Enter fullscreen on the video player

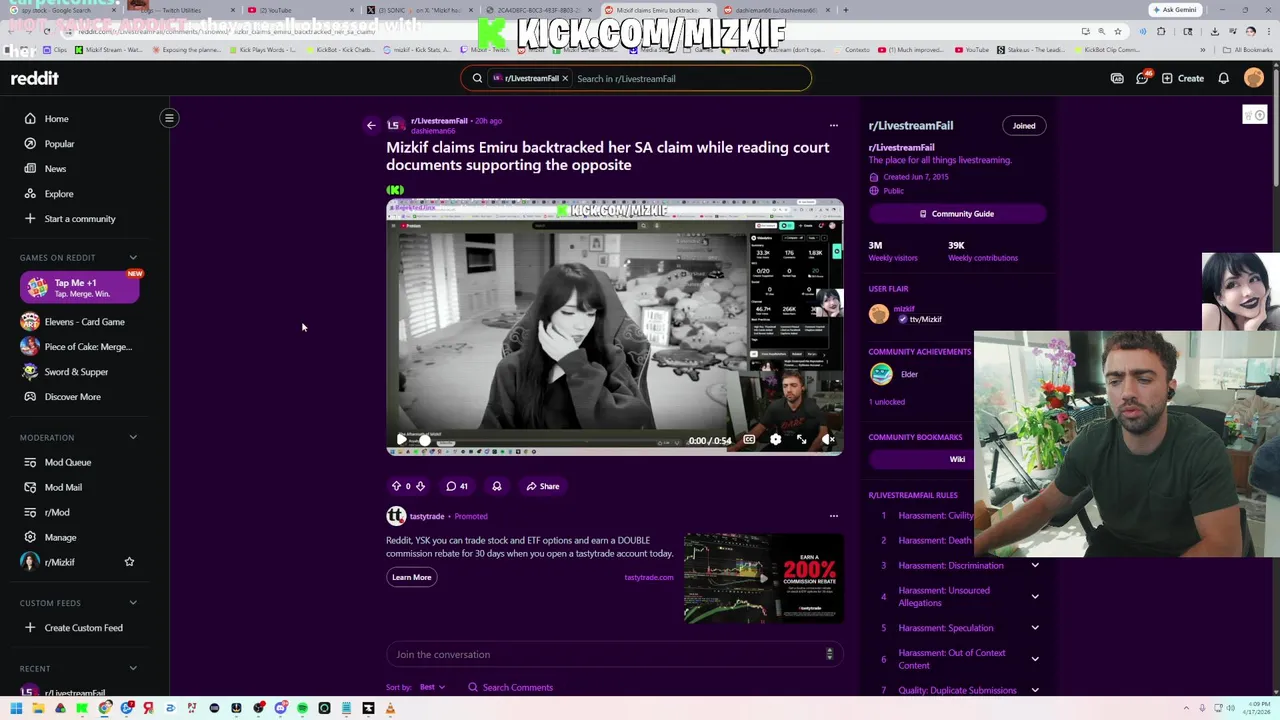(x=801, y=440)
